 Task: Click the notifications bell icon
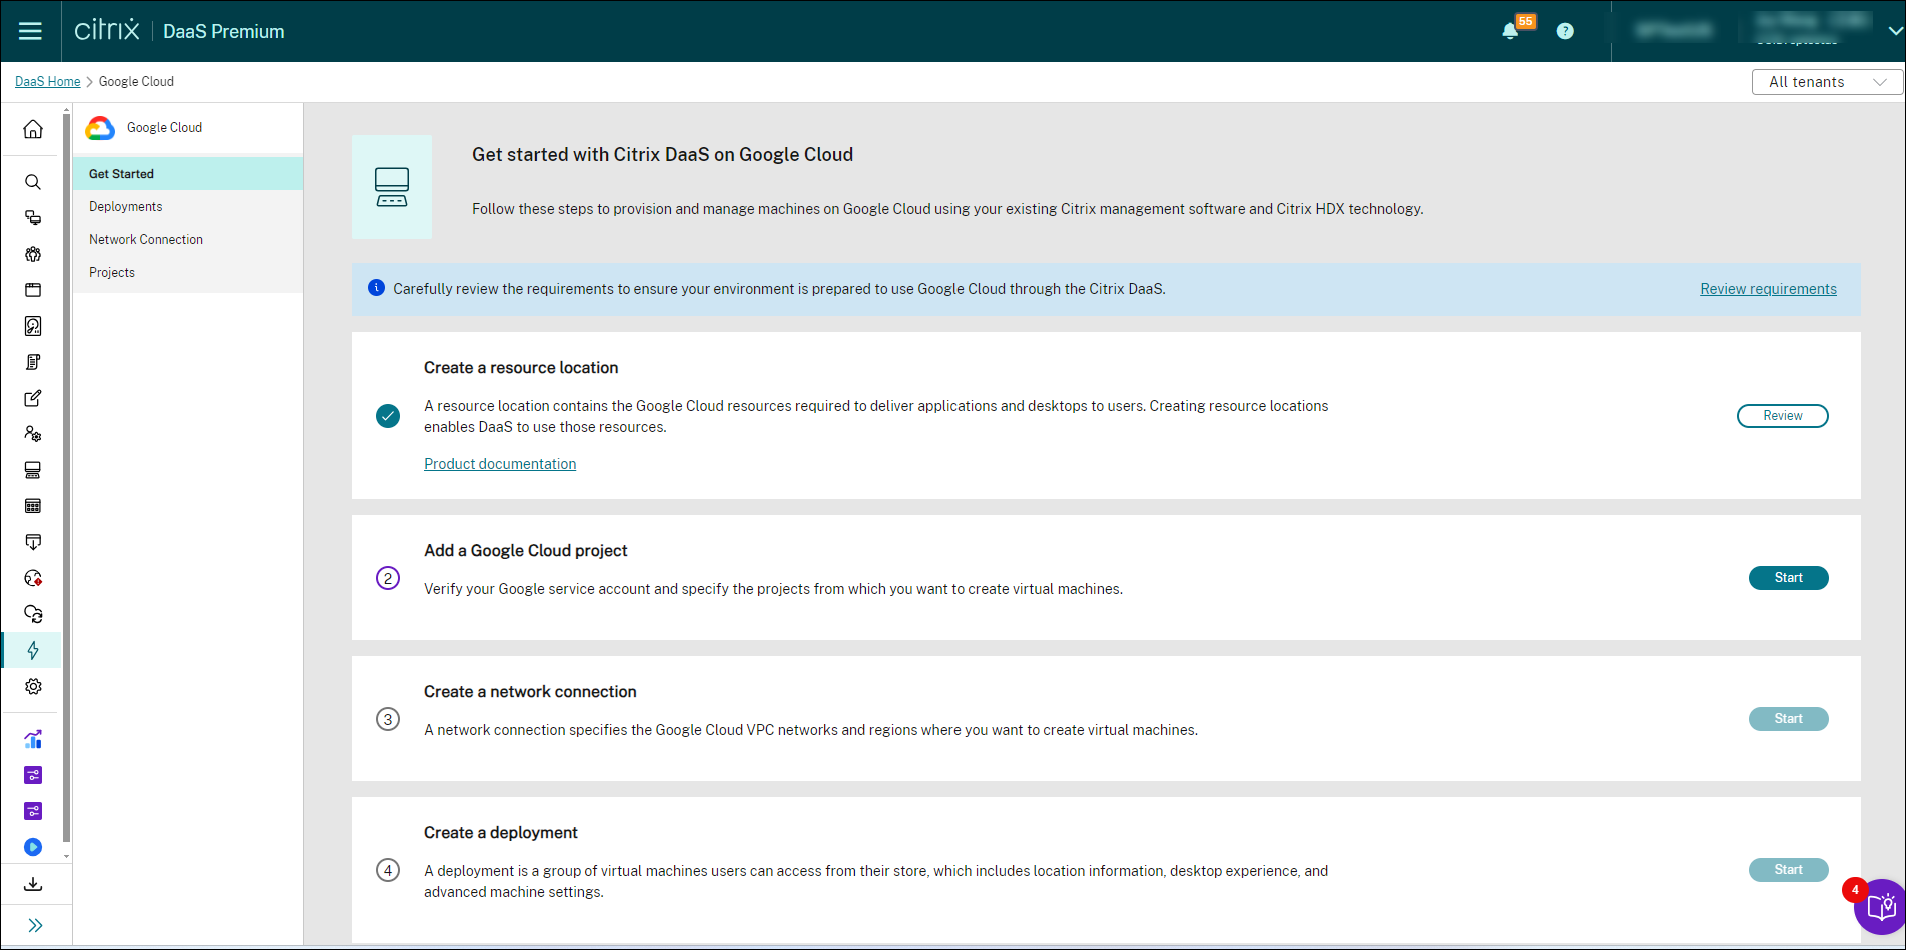tap(1510, 31)
